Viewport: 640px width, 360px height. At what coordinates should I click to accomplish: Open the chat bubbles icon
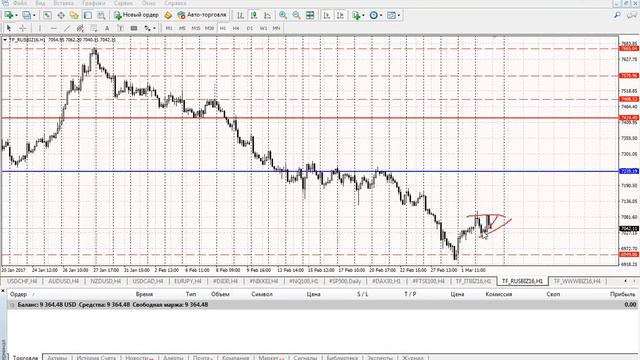pos(633,15)
